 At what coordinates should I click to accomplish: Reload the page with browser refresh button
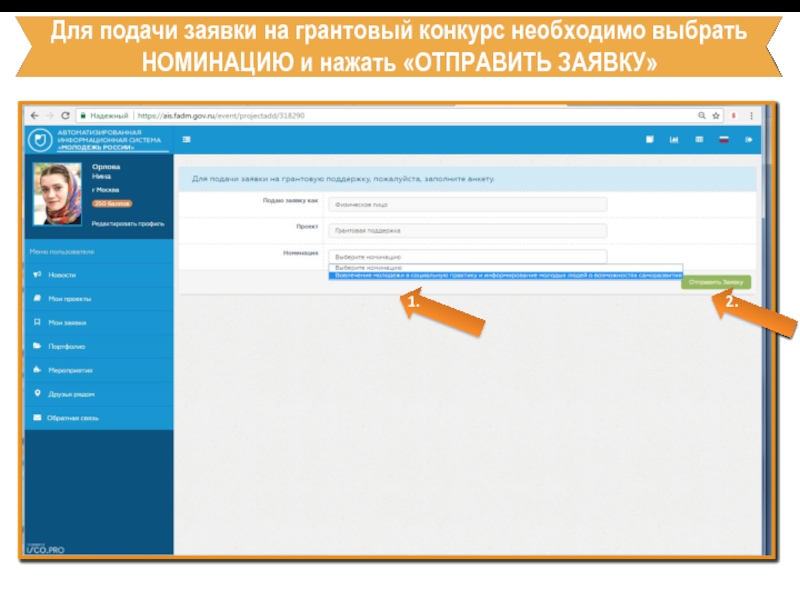(65, 115)
